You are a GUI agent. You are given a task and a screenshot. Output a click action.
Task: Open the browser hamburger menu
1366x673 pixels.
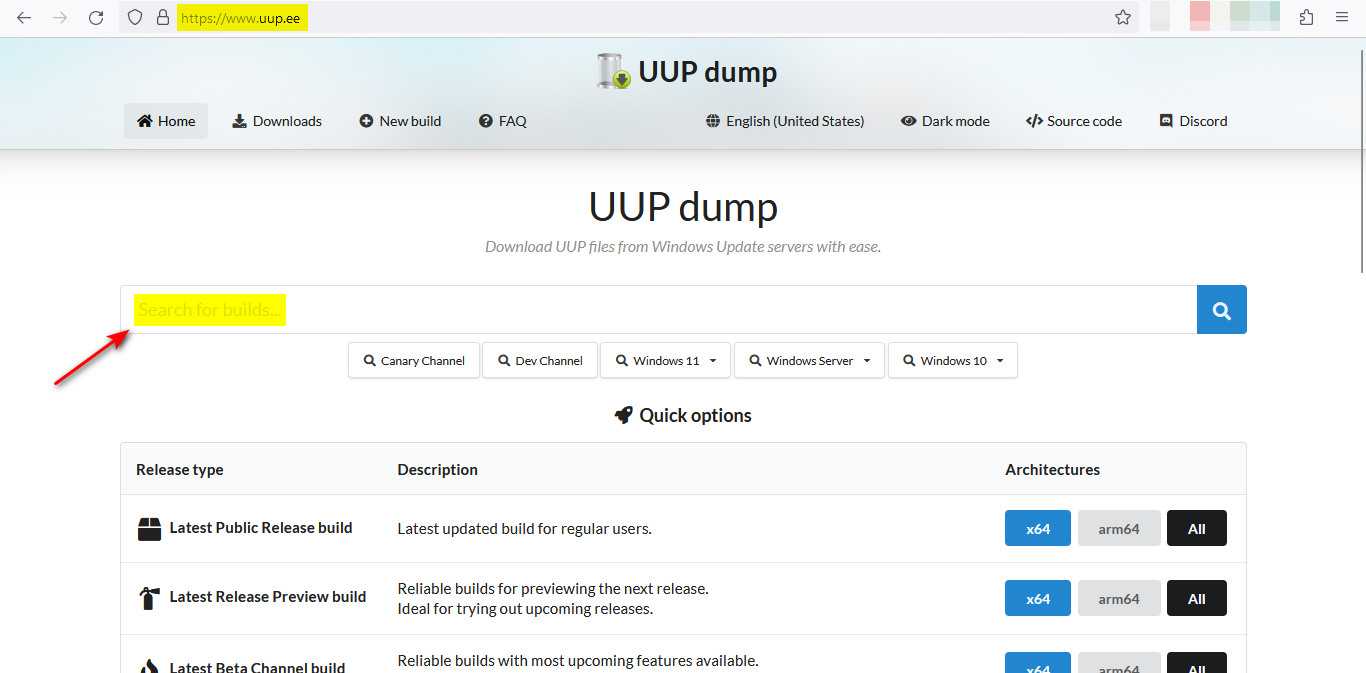click(1342, 17)
